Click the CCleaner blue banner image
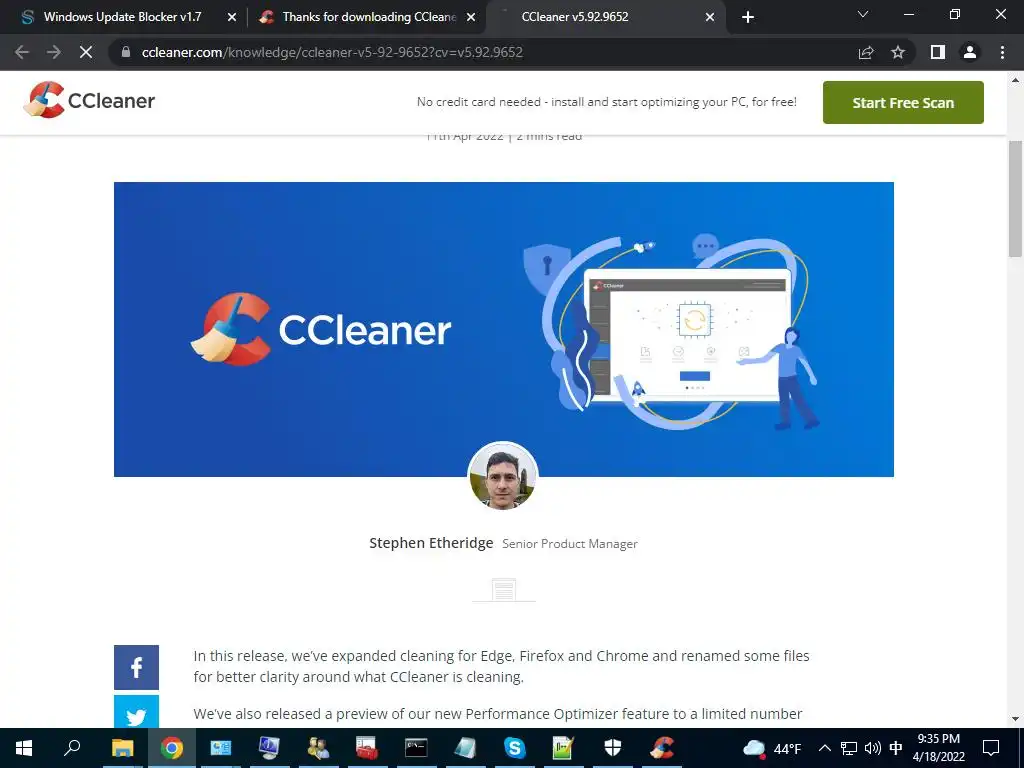Viewport: 1024px width, 768px height. [504, 329]
